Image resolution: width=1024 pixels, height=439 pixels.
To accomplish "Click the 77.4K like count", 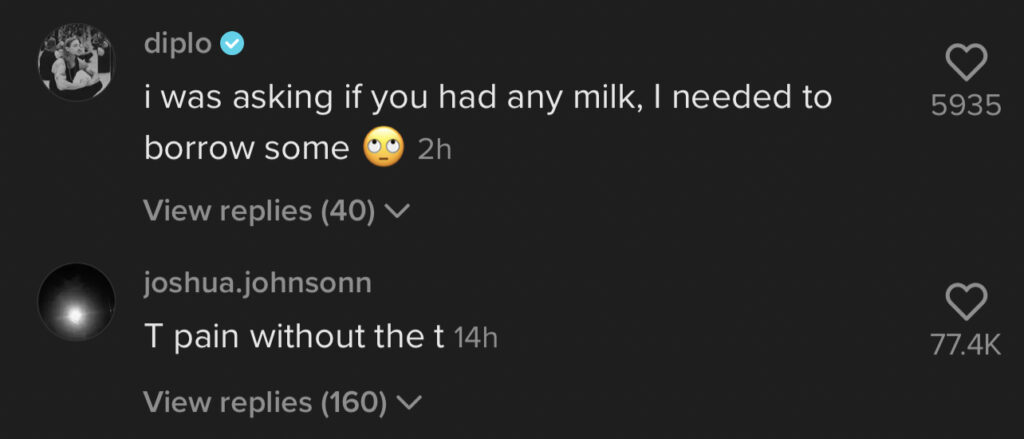I will [965, 345].
